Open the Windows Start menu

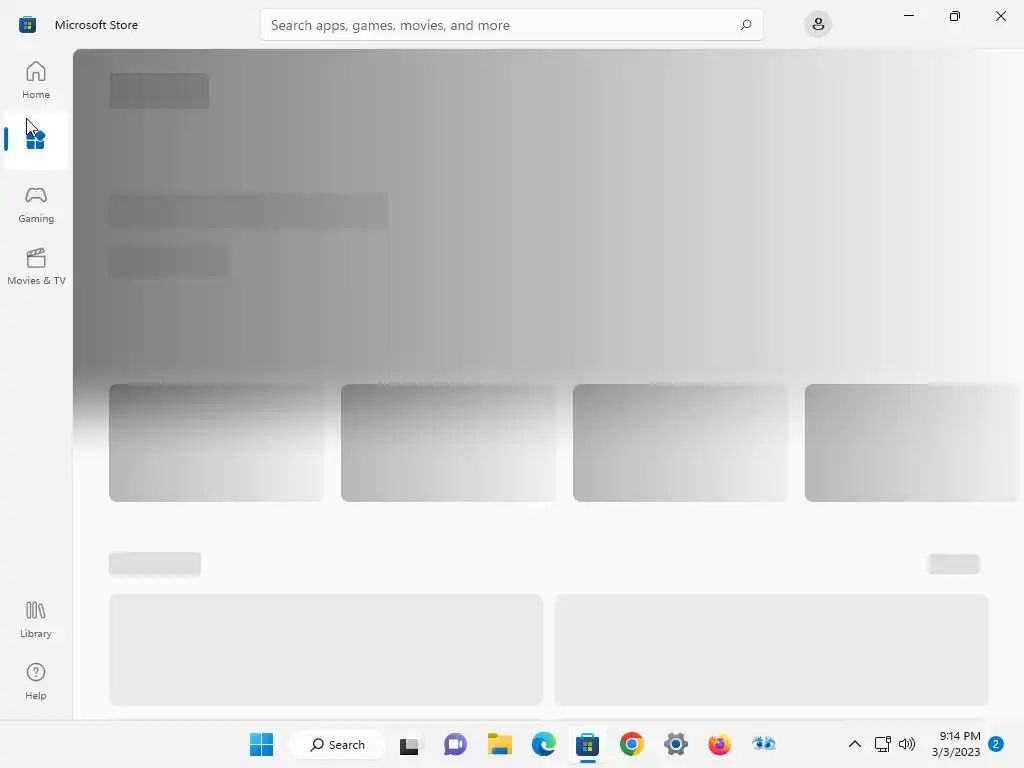click(262, 744)
